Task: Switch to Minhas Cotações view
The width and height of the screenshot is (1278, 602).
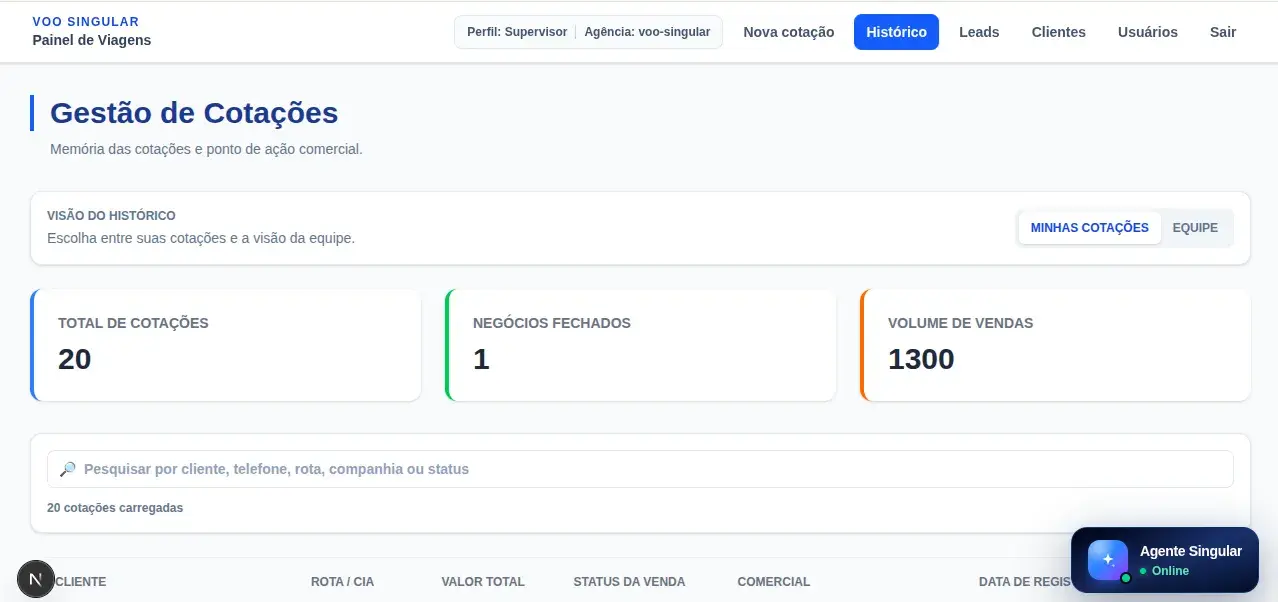Action: [1089, 228]
